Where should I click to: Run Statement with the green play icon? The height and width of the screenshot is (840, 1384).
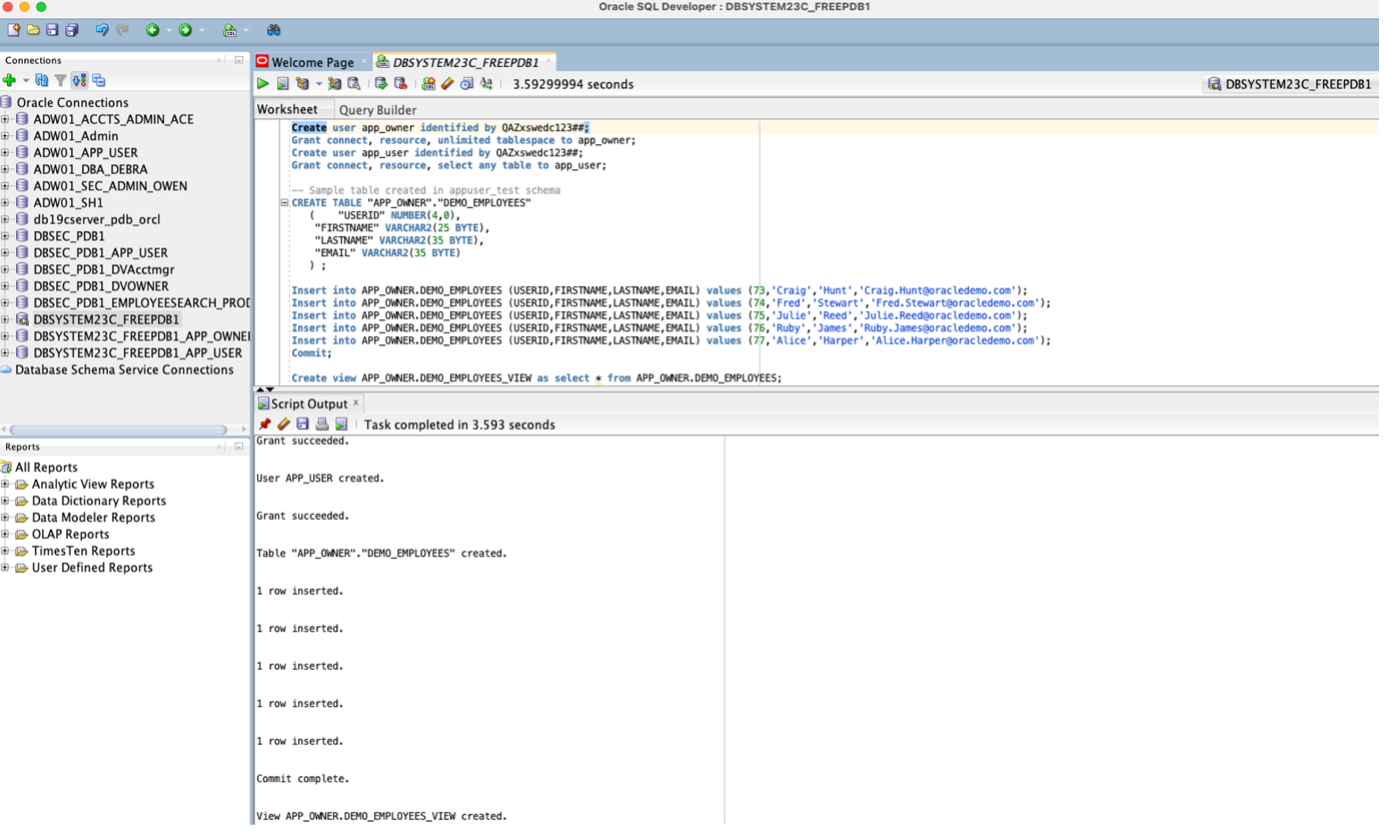click(x=263, y=84)
